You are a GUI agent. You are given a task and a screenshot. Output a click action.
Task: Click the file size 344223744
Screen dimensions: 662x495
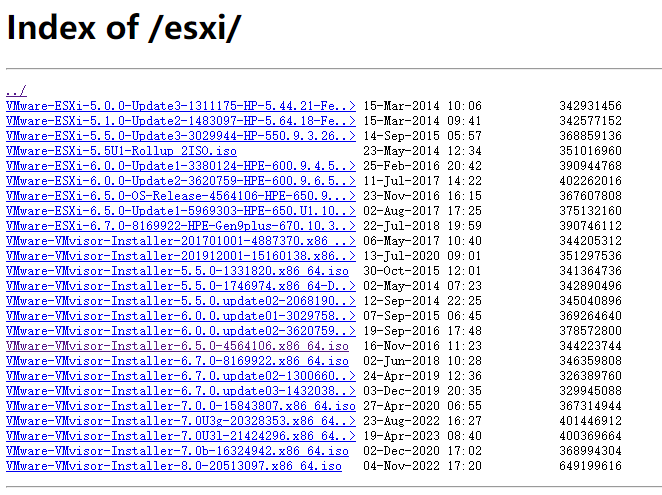590,346
